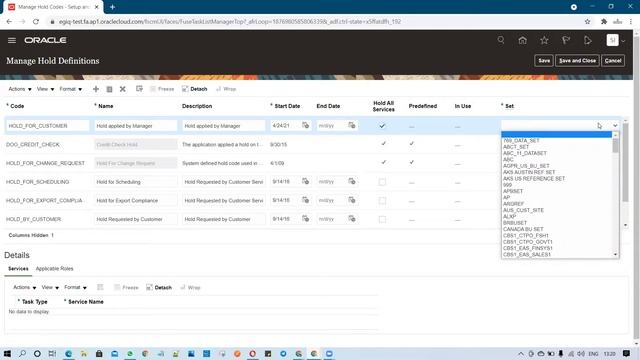Open Task View on taskbar
Image resolution: width=640 pixels, height=360 pixels.
(x=52, y=353)
